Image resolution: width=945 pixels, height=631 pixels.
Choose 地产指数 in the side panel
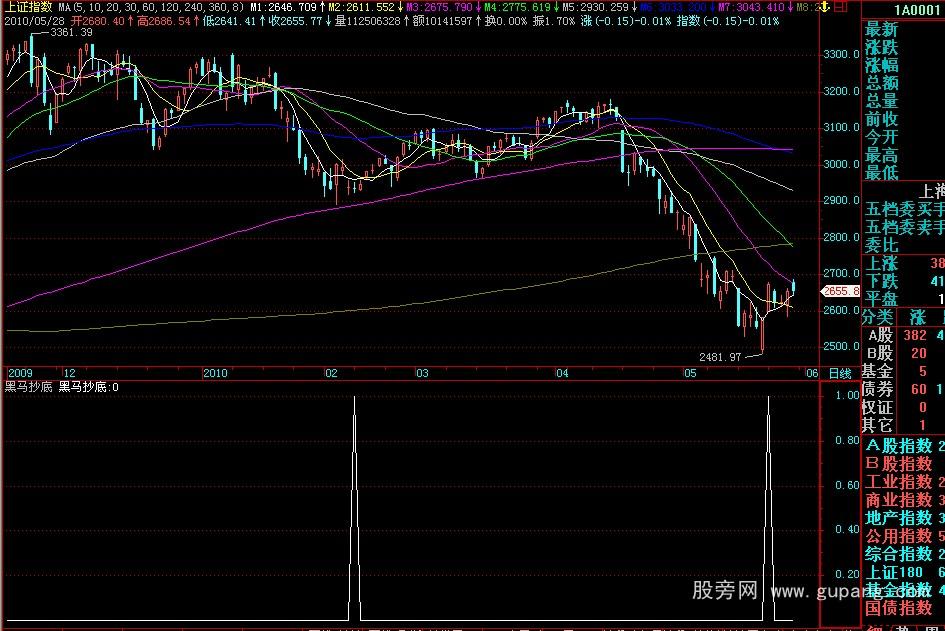898,518
